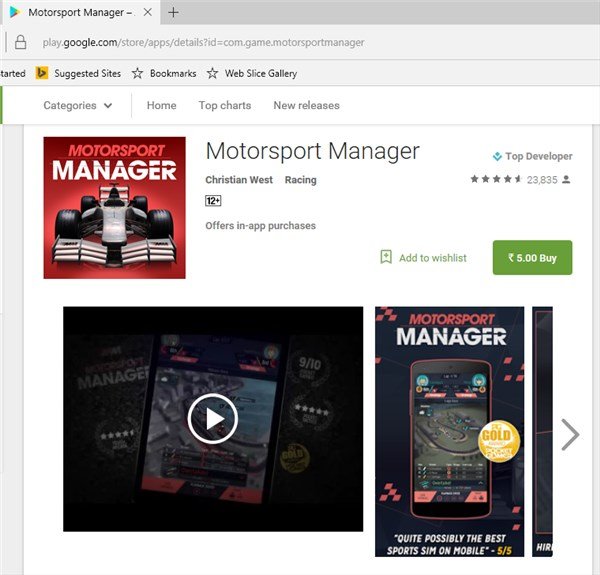
Task: Open the New releases tab
Action: coord(307,105)
